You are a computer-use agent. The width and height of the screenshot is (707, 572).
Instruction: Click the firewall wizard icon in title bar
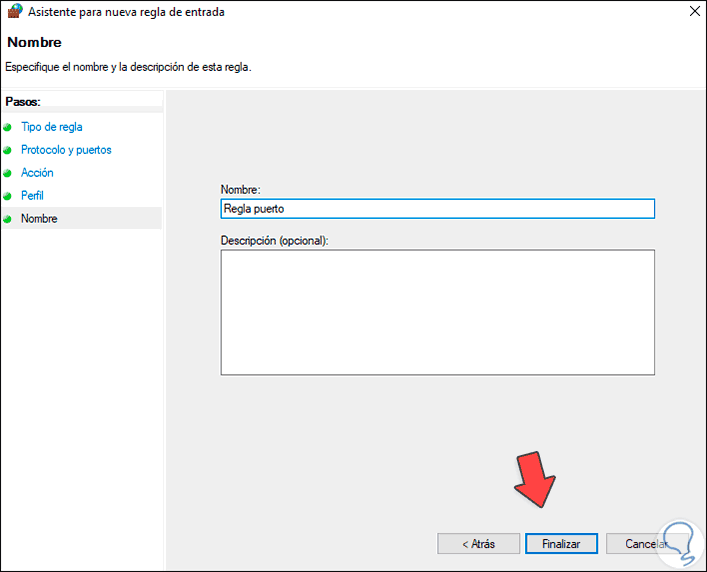tap(14, 12)
